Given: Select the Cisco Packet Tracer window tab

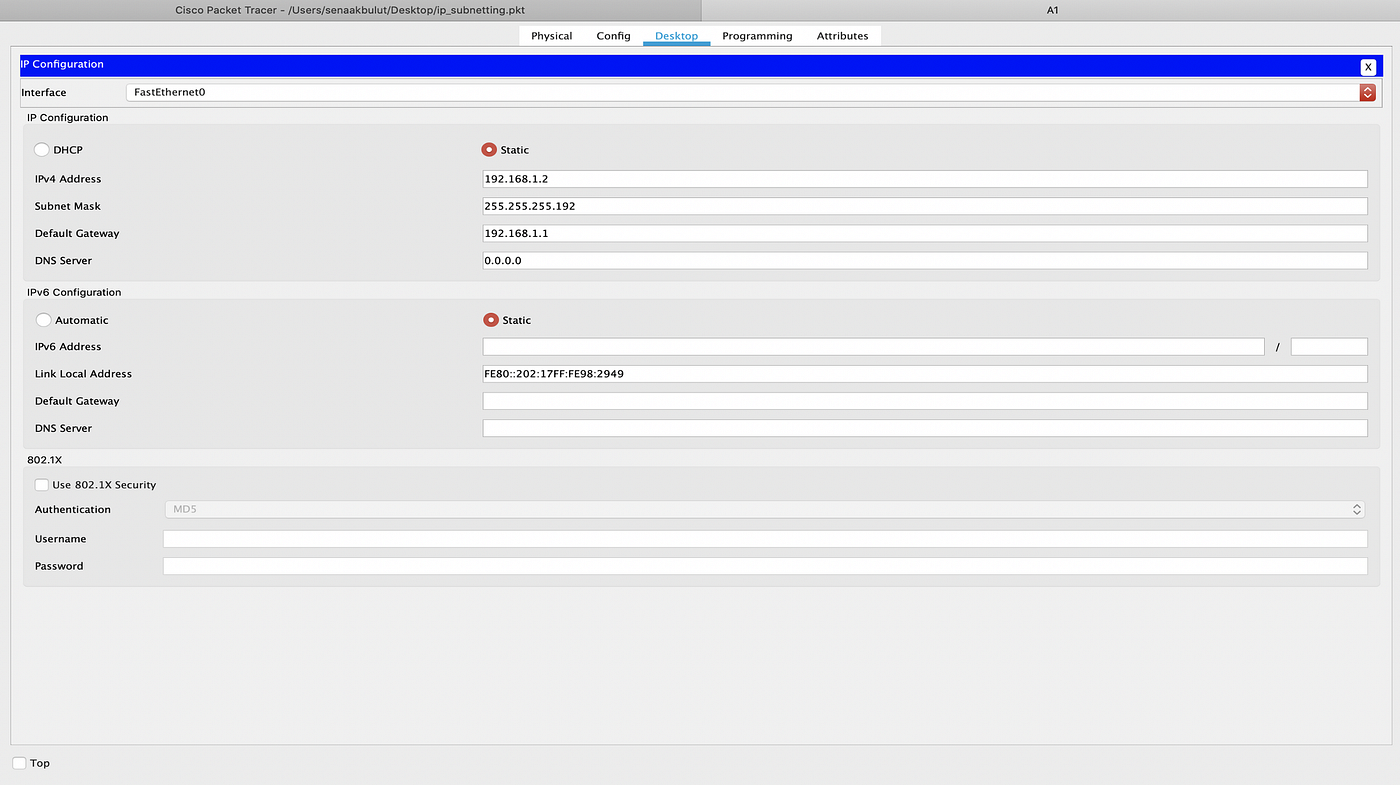Looking at the screenshot, I should pyautogui.click(x=350, y=10).
